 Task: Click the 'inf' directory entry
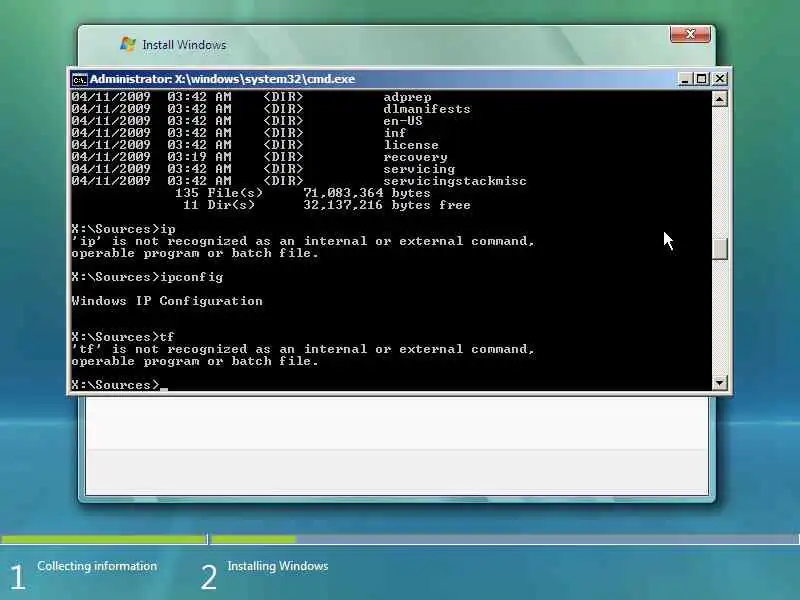[394, 133]
